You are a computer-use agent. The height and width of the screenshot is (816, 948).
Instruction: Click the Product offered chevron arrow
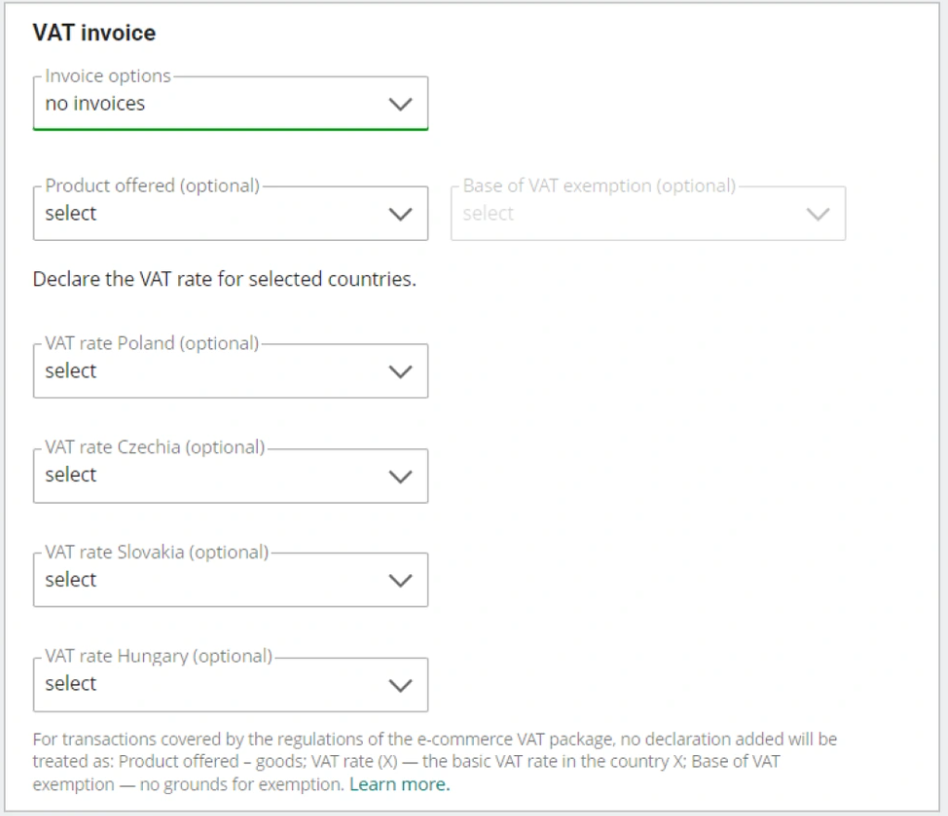(x=400, y=214)
